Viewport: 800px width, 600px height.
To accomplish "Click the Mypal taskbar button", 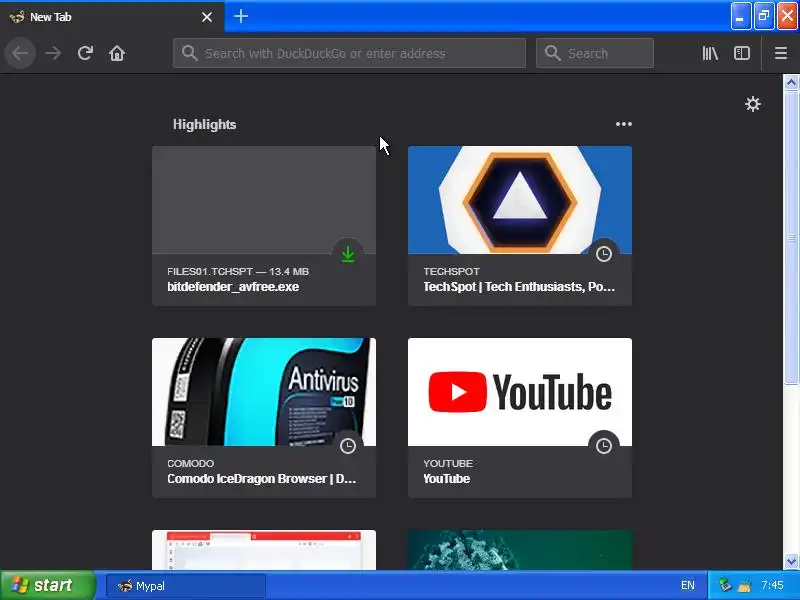I will (186, 586).
